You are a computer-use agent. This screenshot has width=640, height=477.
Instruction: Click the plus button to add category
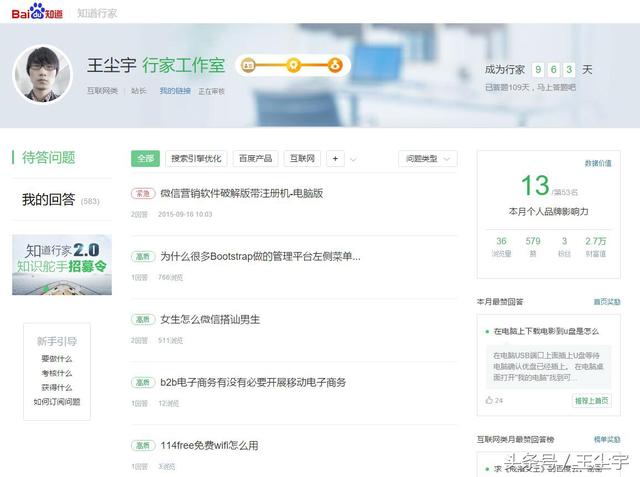(335, 159)
